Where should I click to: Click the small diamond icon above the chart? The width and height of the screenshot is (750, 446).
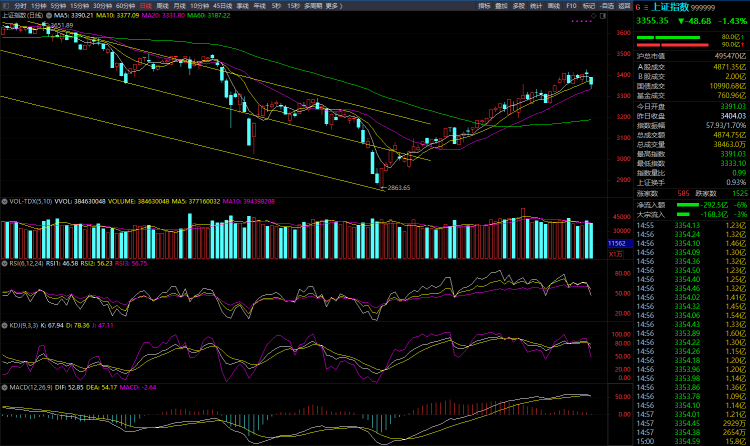click(x=594, y=17)
